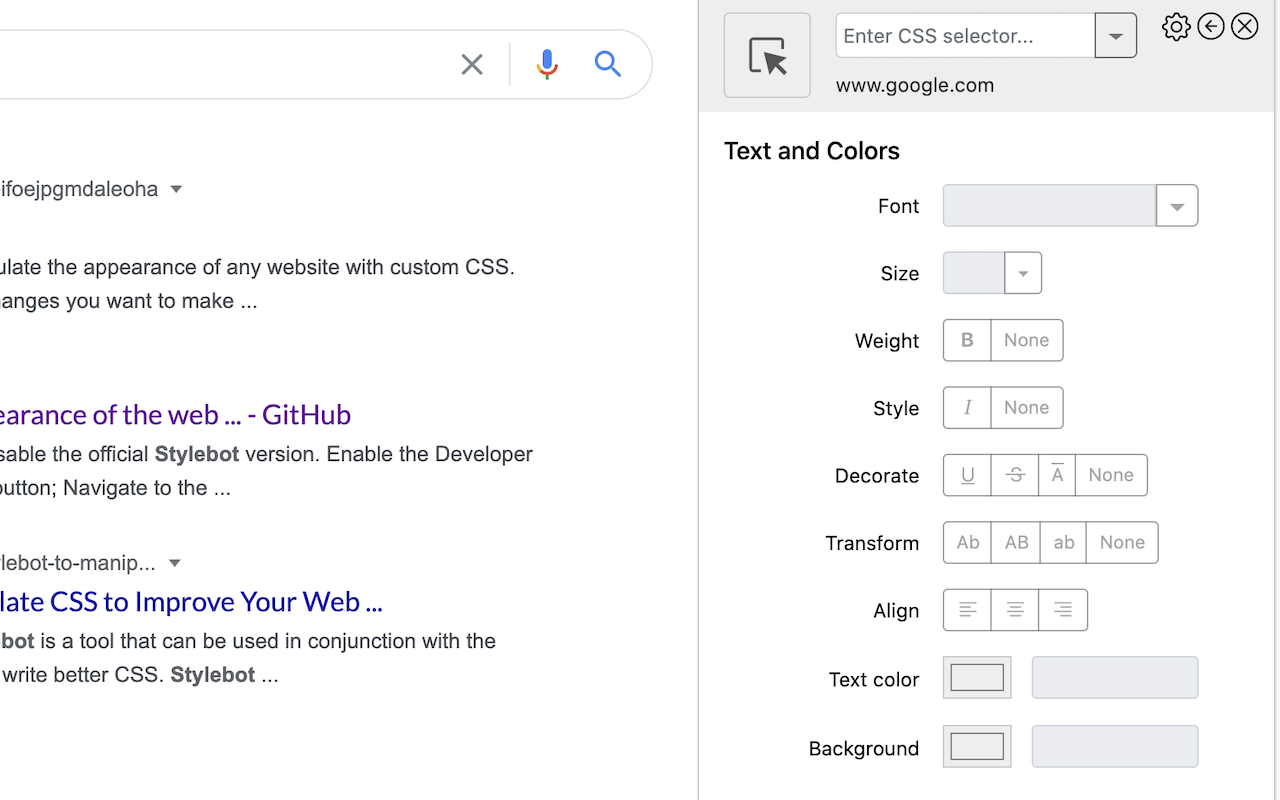The image size is (1280, 800).
Task: Open the Stylebot settings gear
Action: 1176,26
